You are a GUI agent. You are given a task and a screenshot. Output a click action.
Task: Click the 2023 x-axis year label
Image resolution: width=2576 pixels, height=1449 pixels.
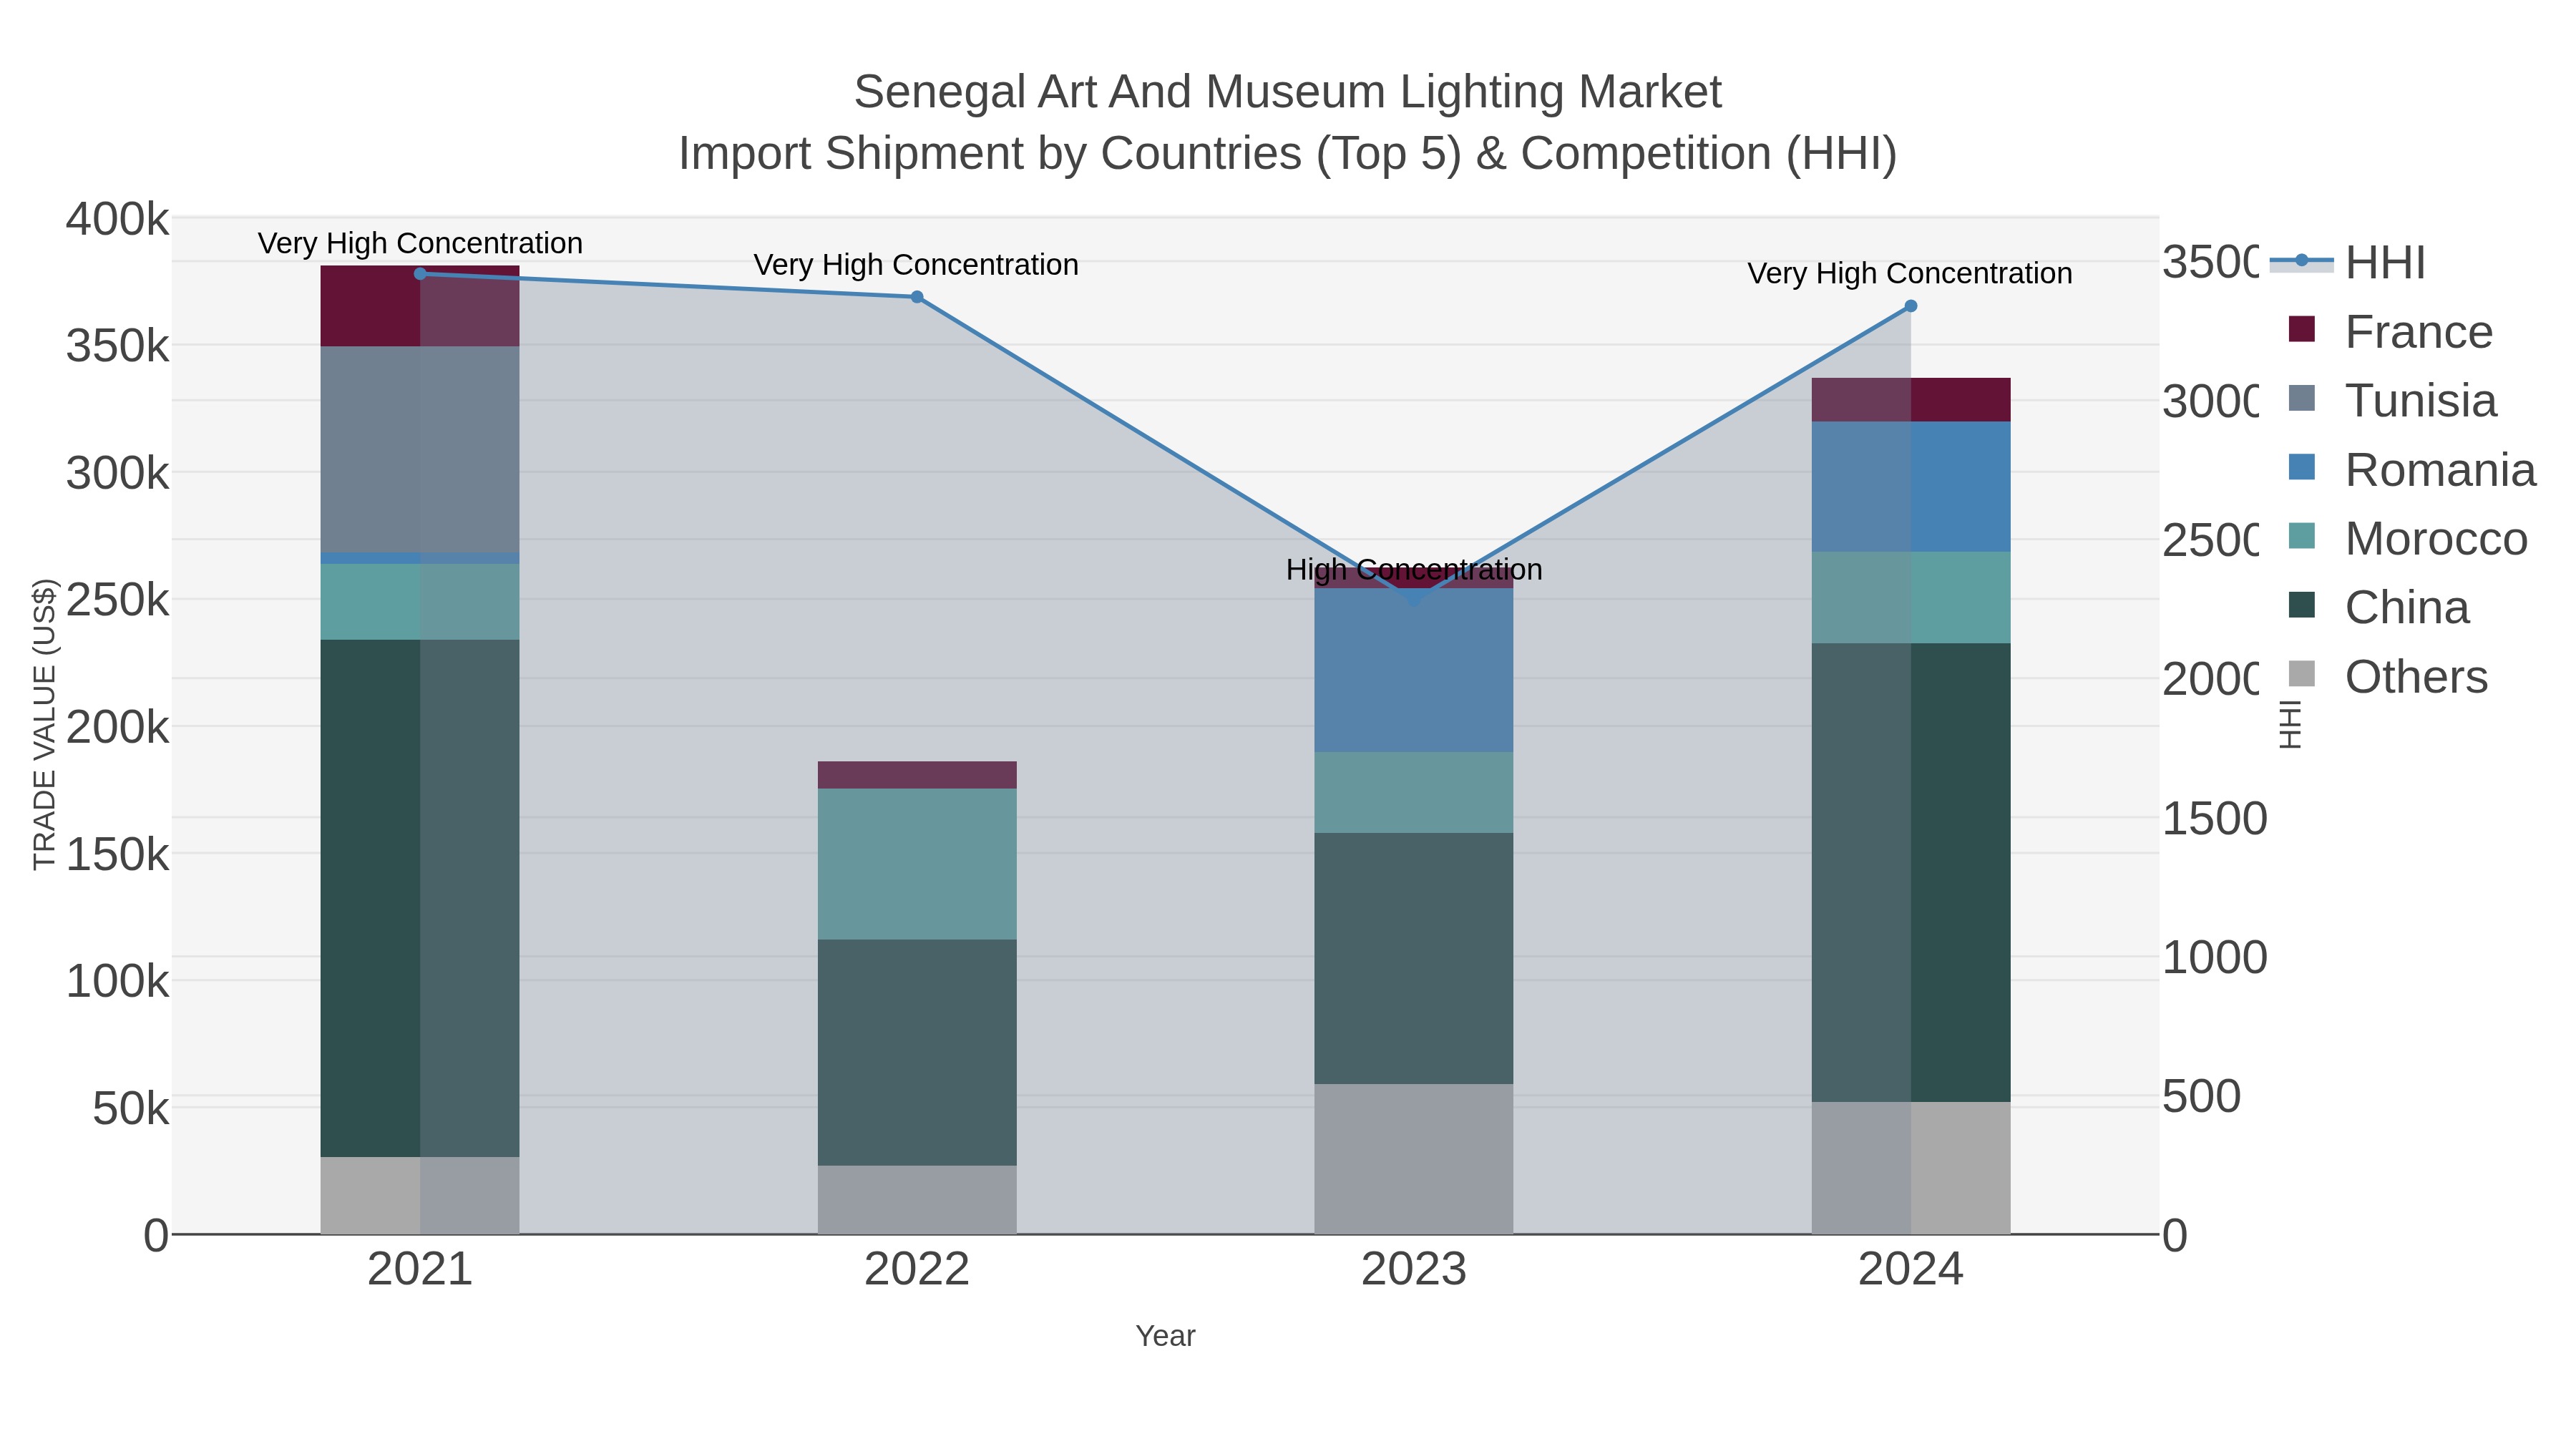pyautogui.click(x=1413, y=1270)
